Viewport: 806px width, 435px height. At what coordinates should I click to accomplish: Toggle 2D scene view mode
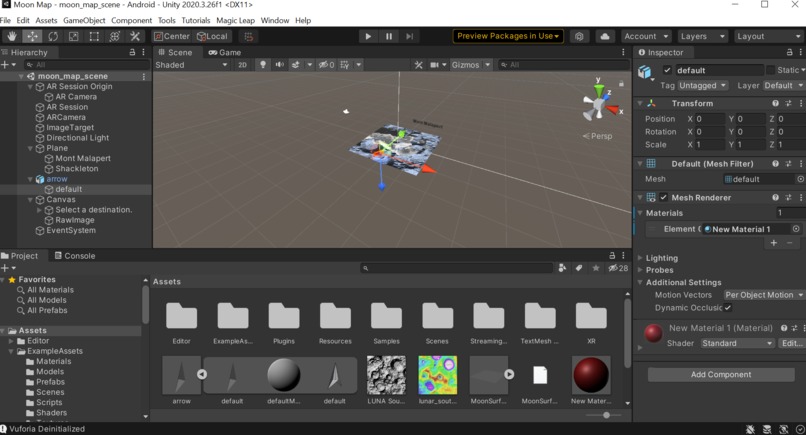(242, 65)
